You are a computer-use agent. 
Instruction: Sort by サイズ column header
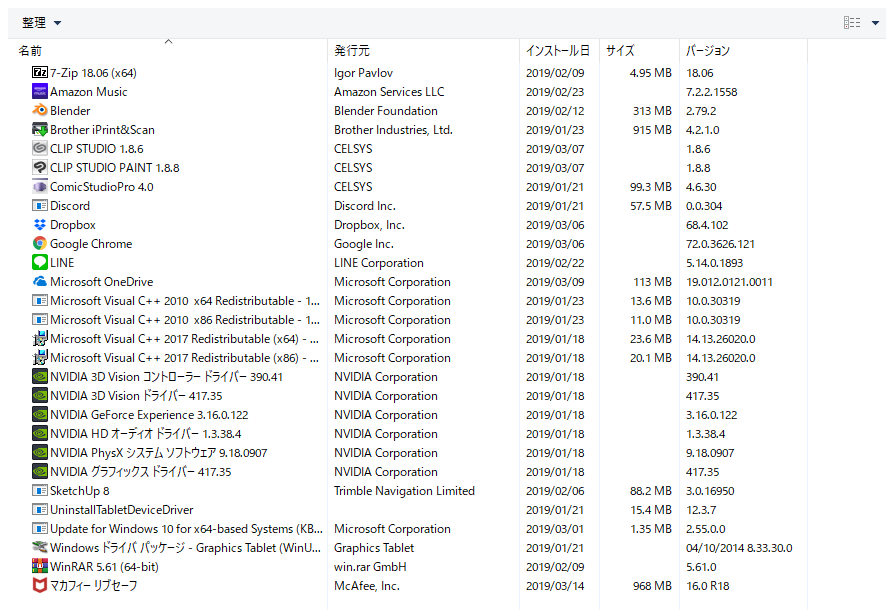(620, 51)
